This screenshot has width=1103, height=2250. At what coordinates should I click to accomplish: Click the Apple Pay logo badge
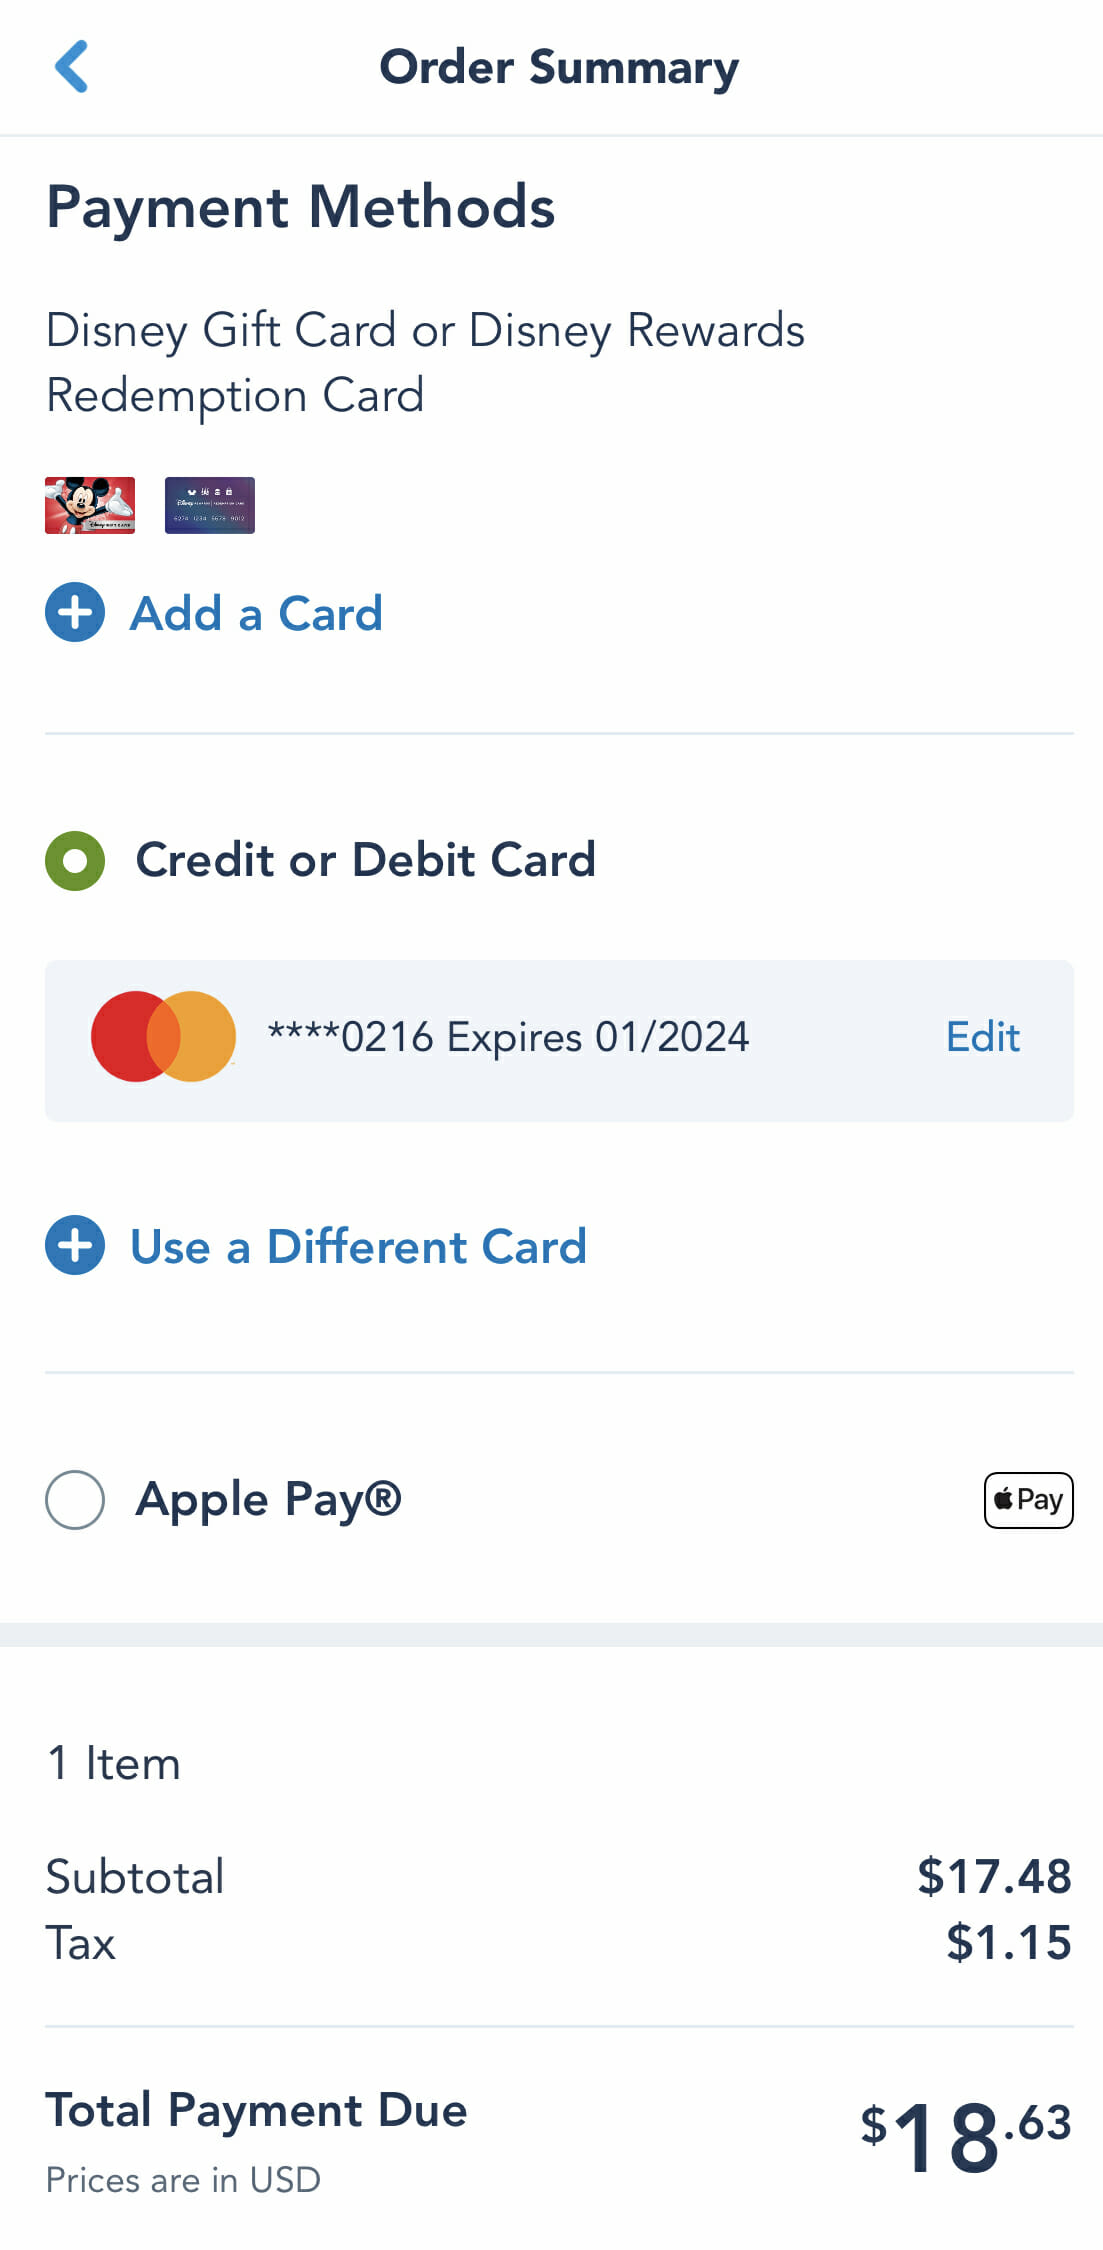[1028, 1500]
